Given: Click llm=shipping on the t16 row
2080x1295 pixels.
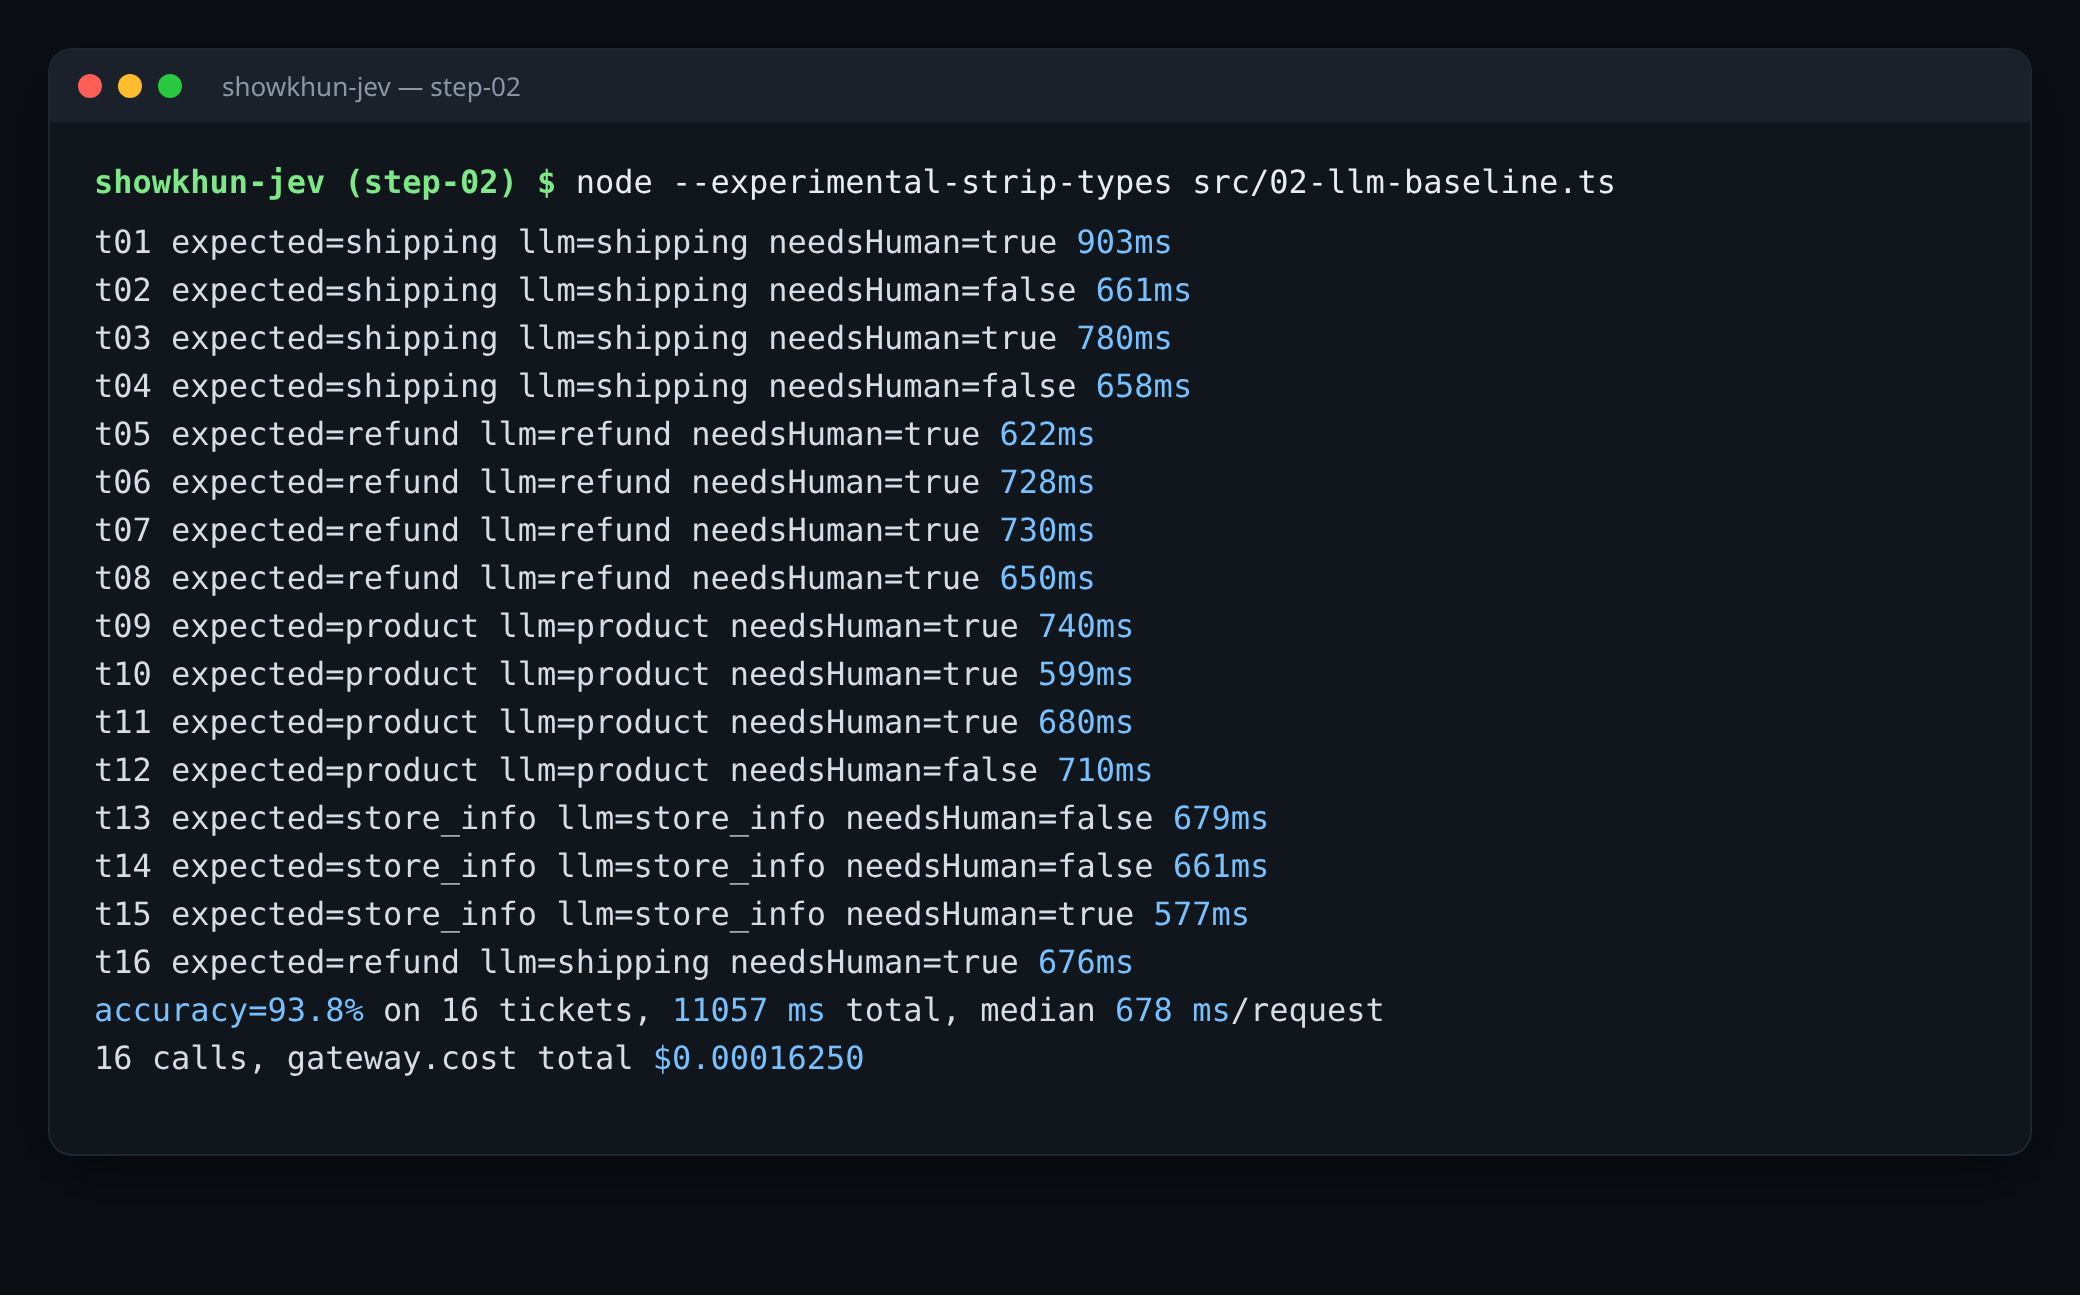Looking at the screenshot, I should pyautogui.click(x=595, y=962).
